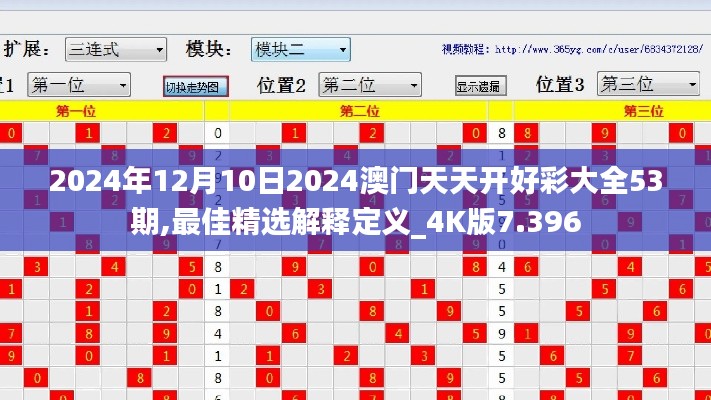Open the 位置1 dropdown set to 第一位
711x400 pixels.
point(78,84)
